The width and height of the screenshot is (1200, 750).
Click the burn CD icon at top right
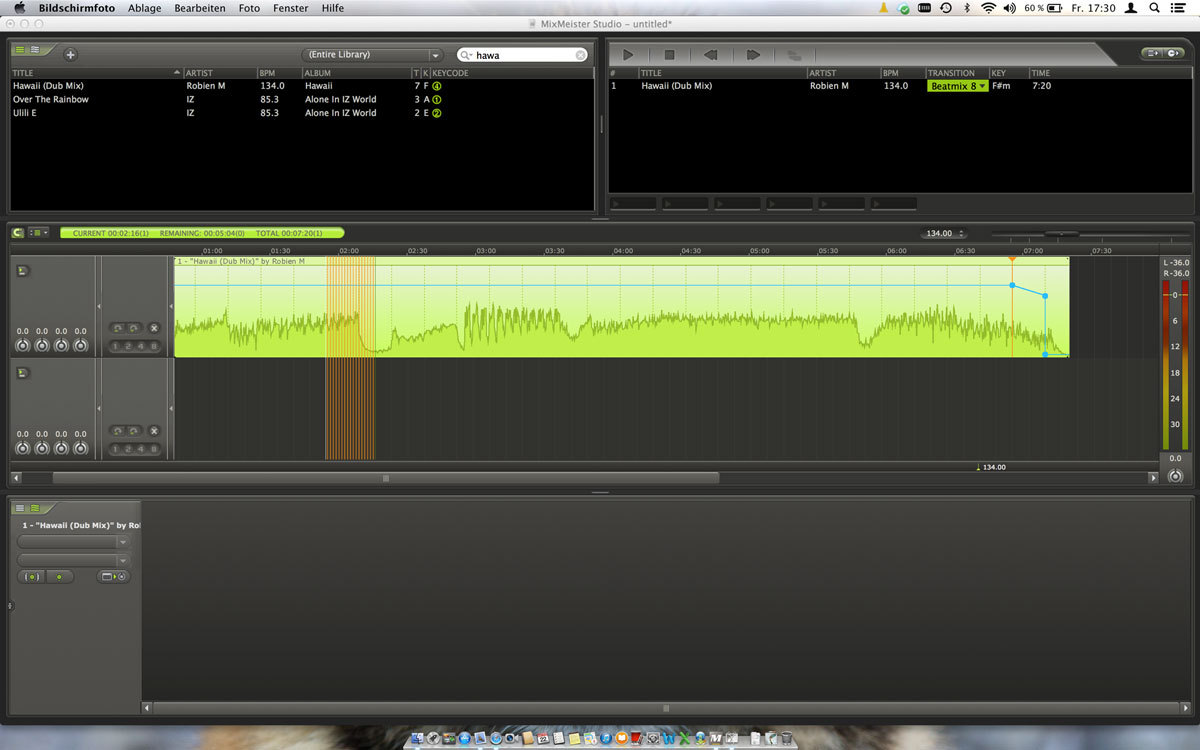tap(1173, 53)
